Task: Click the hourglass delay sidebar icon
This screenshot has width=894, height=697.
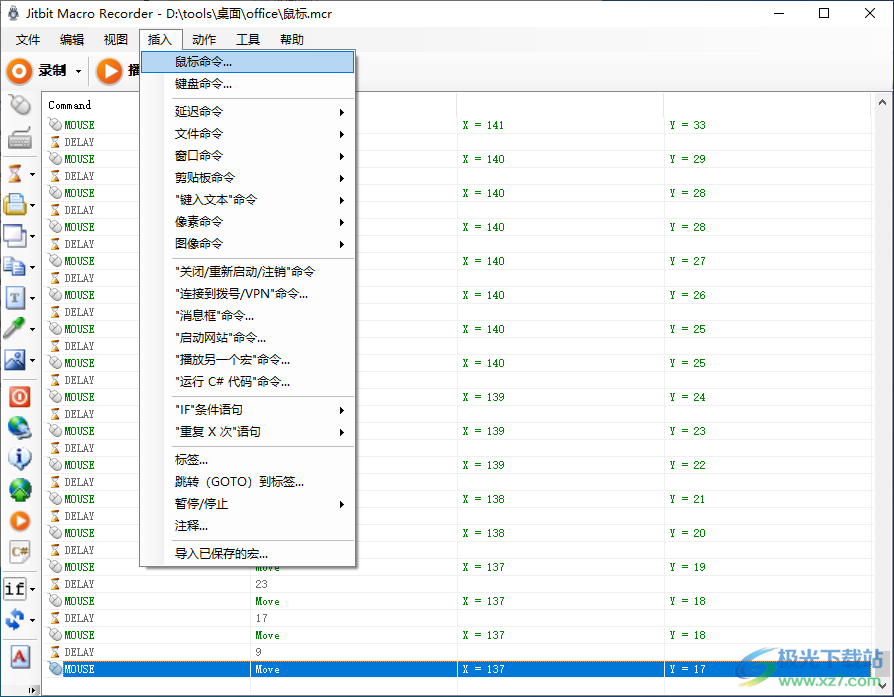Action: (x=15, y=173)
